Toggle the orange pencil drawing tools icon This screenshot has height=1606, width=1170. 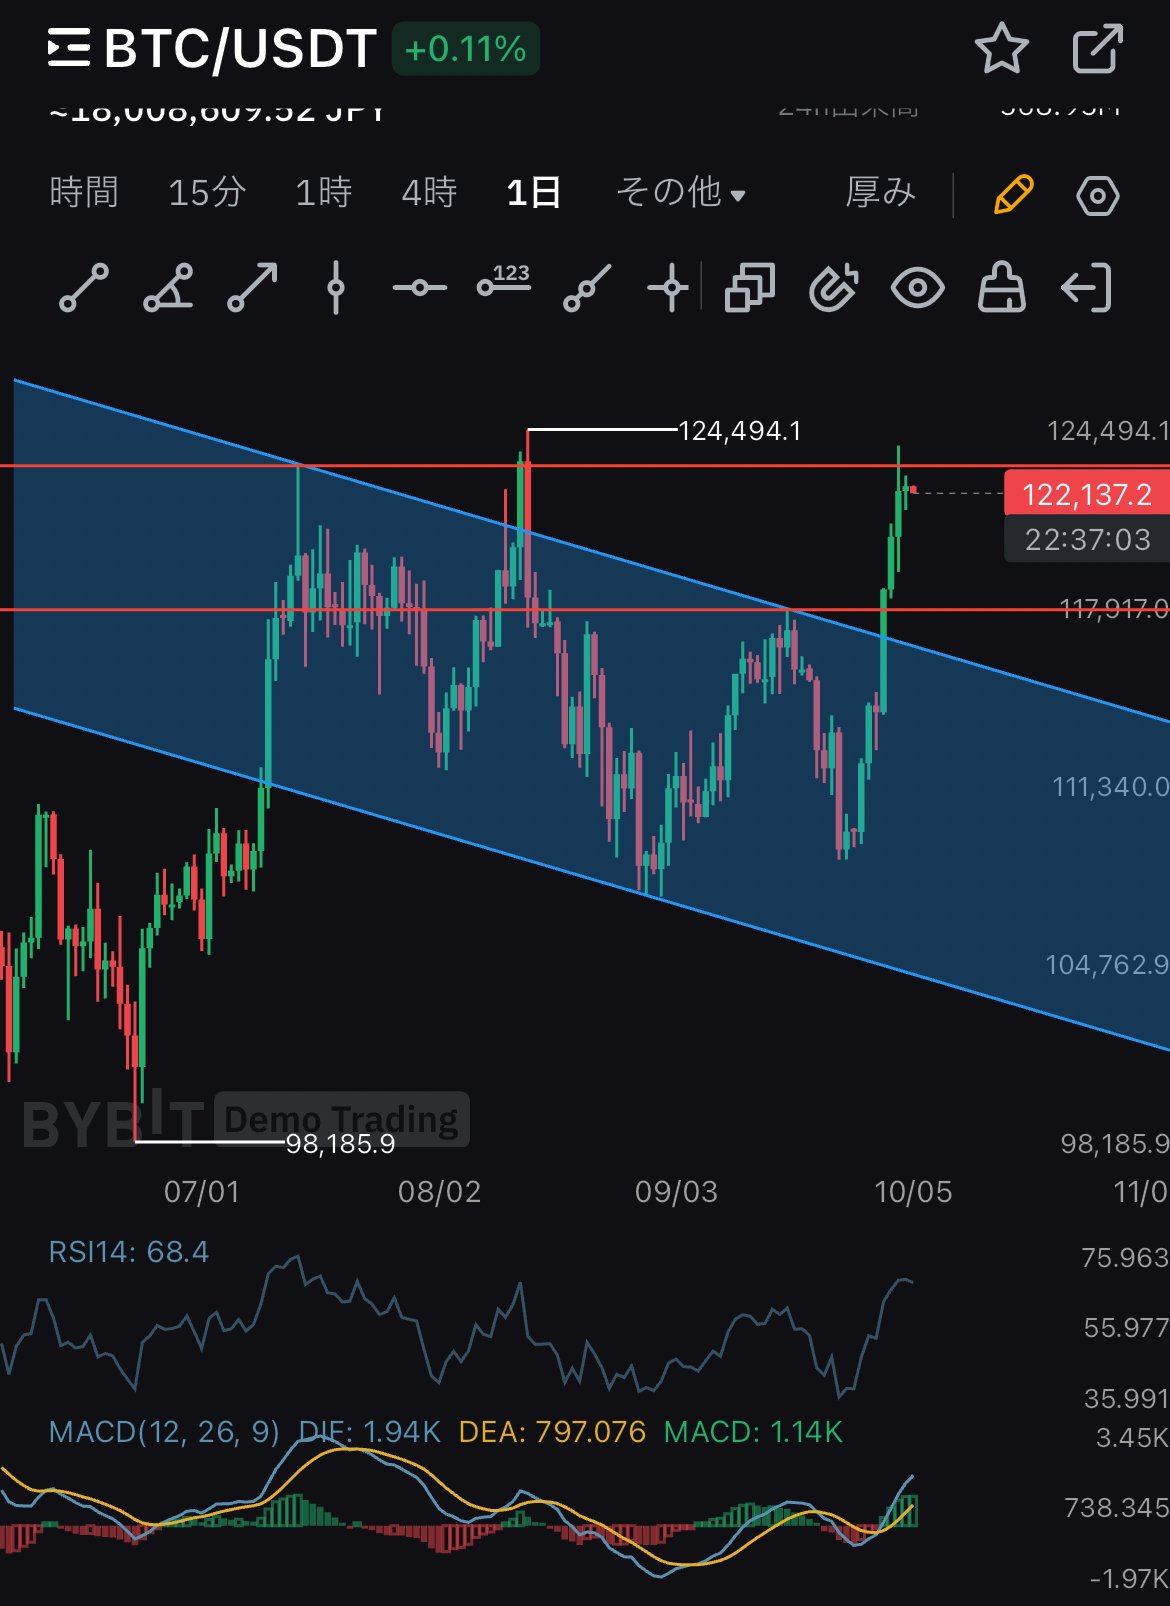1013,194
